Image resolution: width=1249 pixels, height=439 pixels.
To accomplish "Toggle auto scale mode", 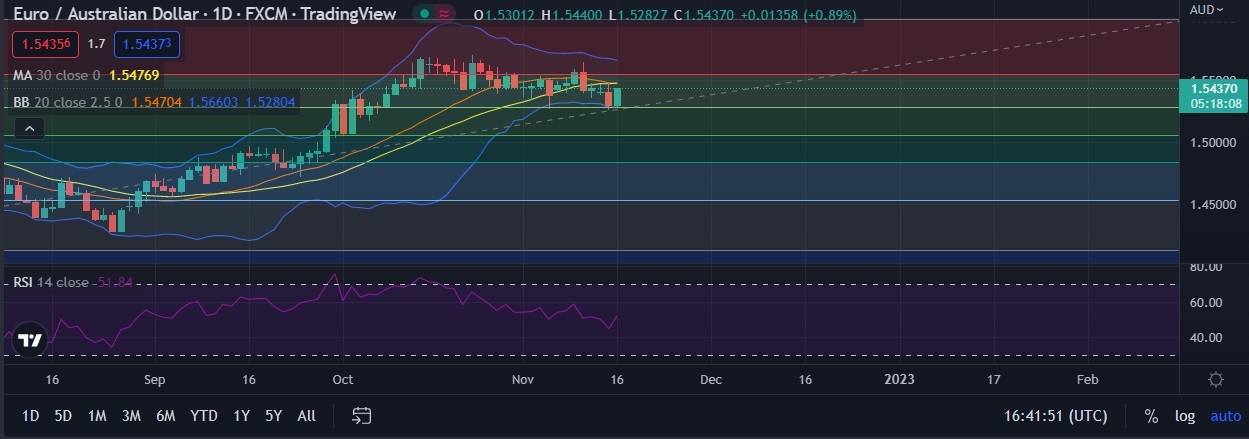I will 1225,415.
